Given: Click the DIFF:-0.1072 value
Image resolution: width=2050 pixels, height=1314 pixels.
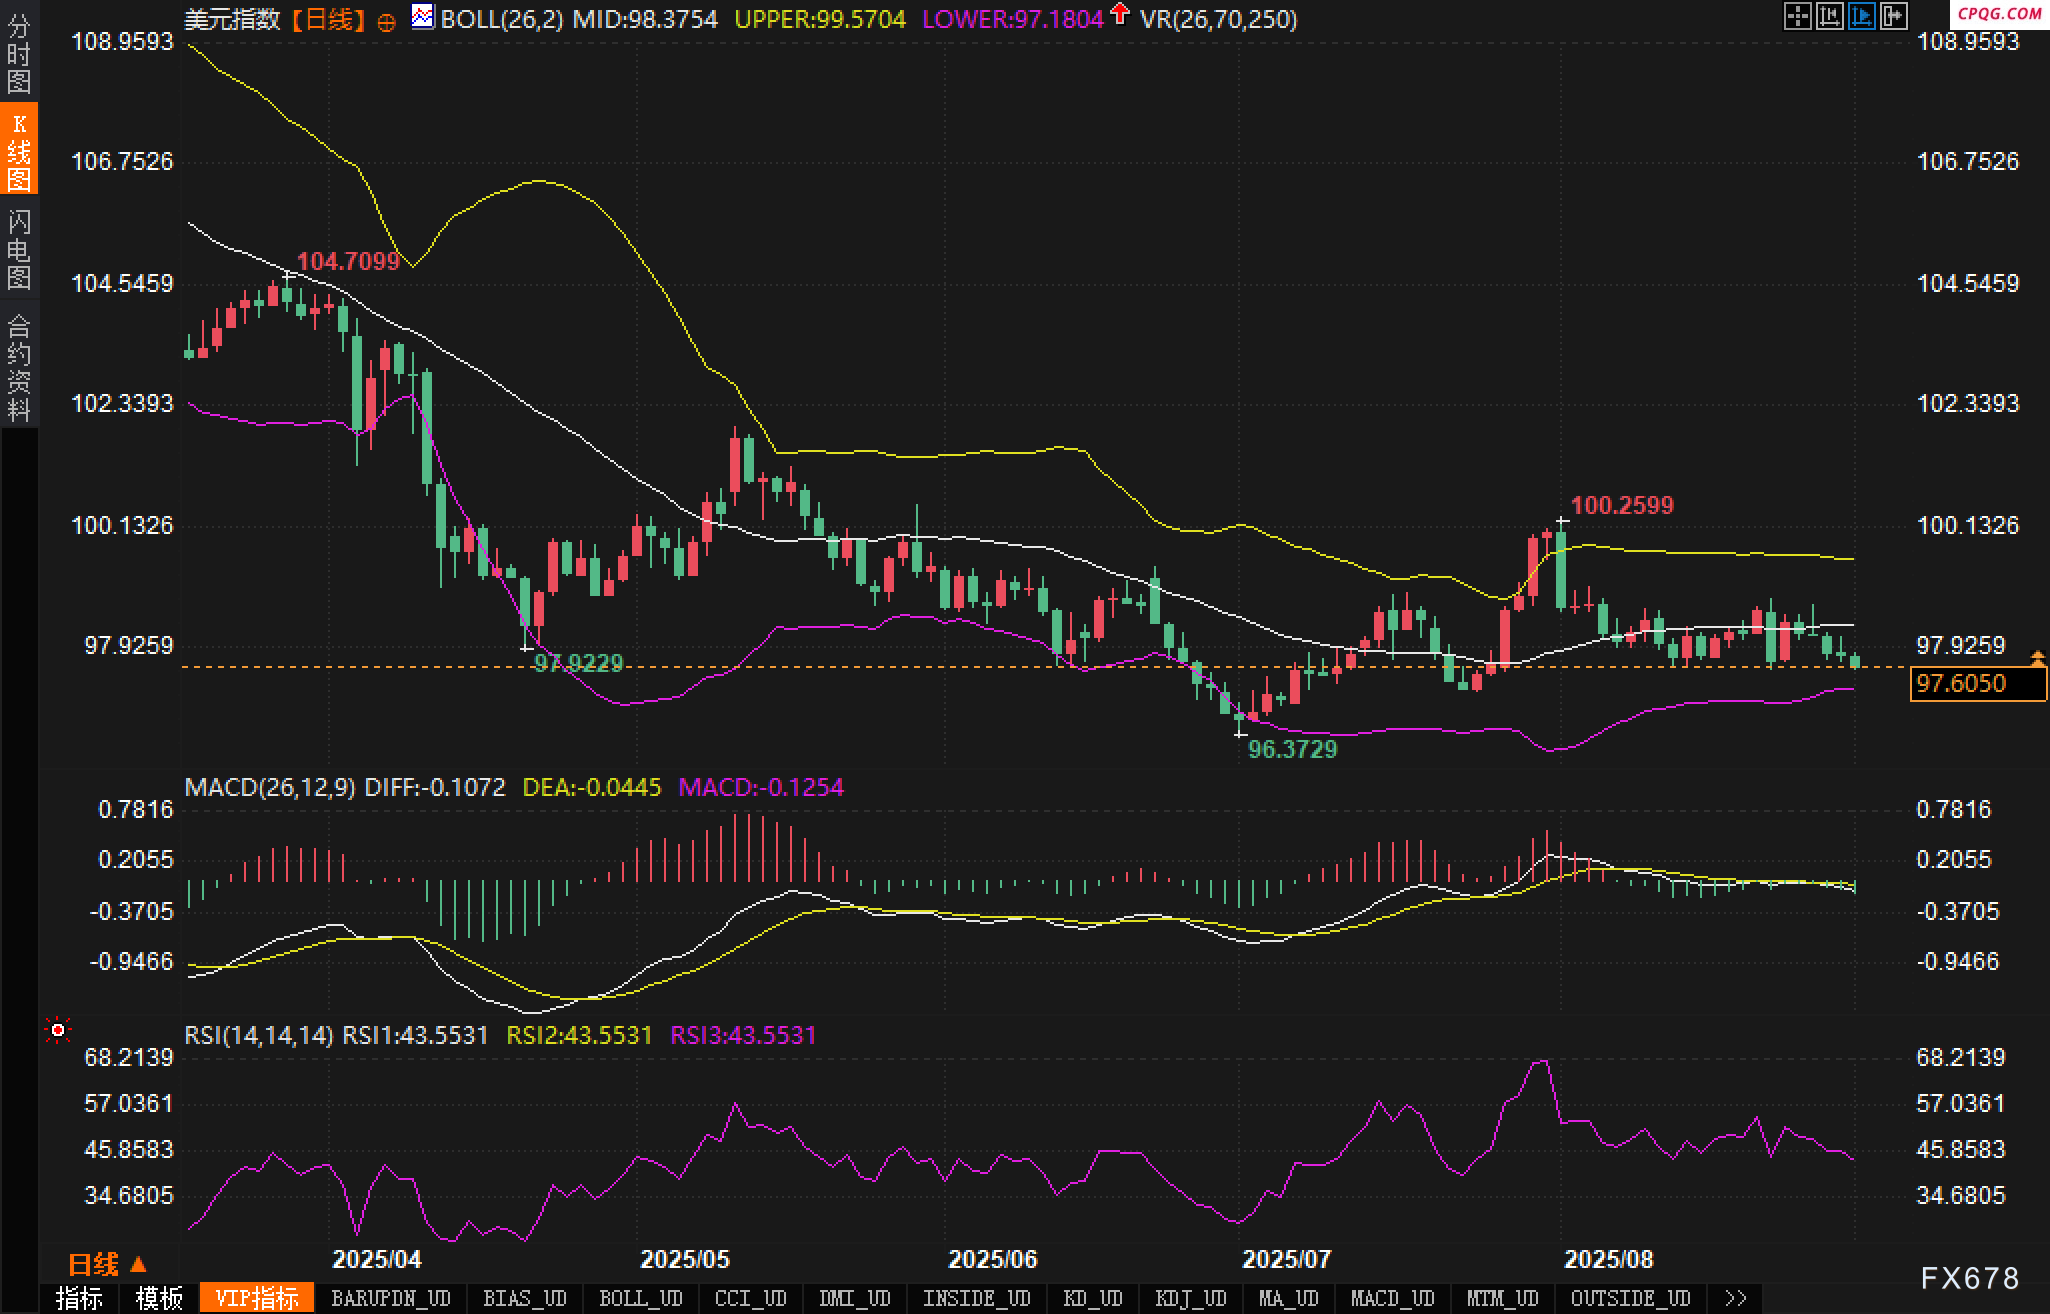Looking at the screenshot, I should click(435, 787).
